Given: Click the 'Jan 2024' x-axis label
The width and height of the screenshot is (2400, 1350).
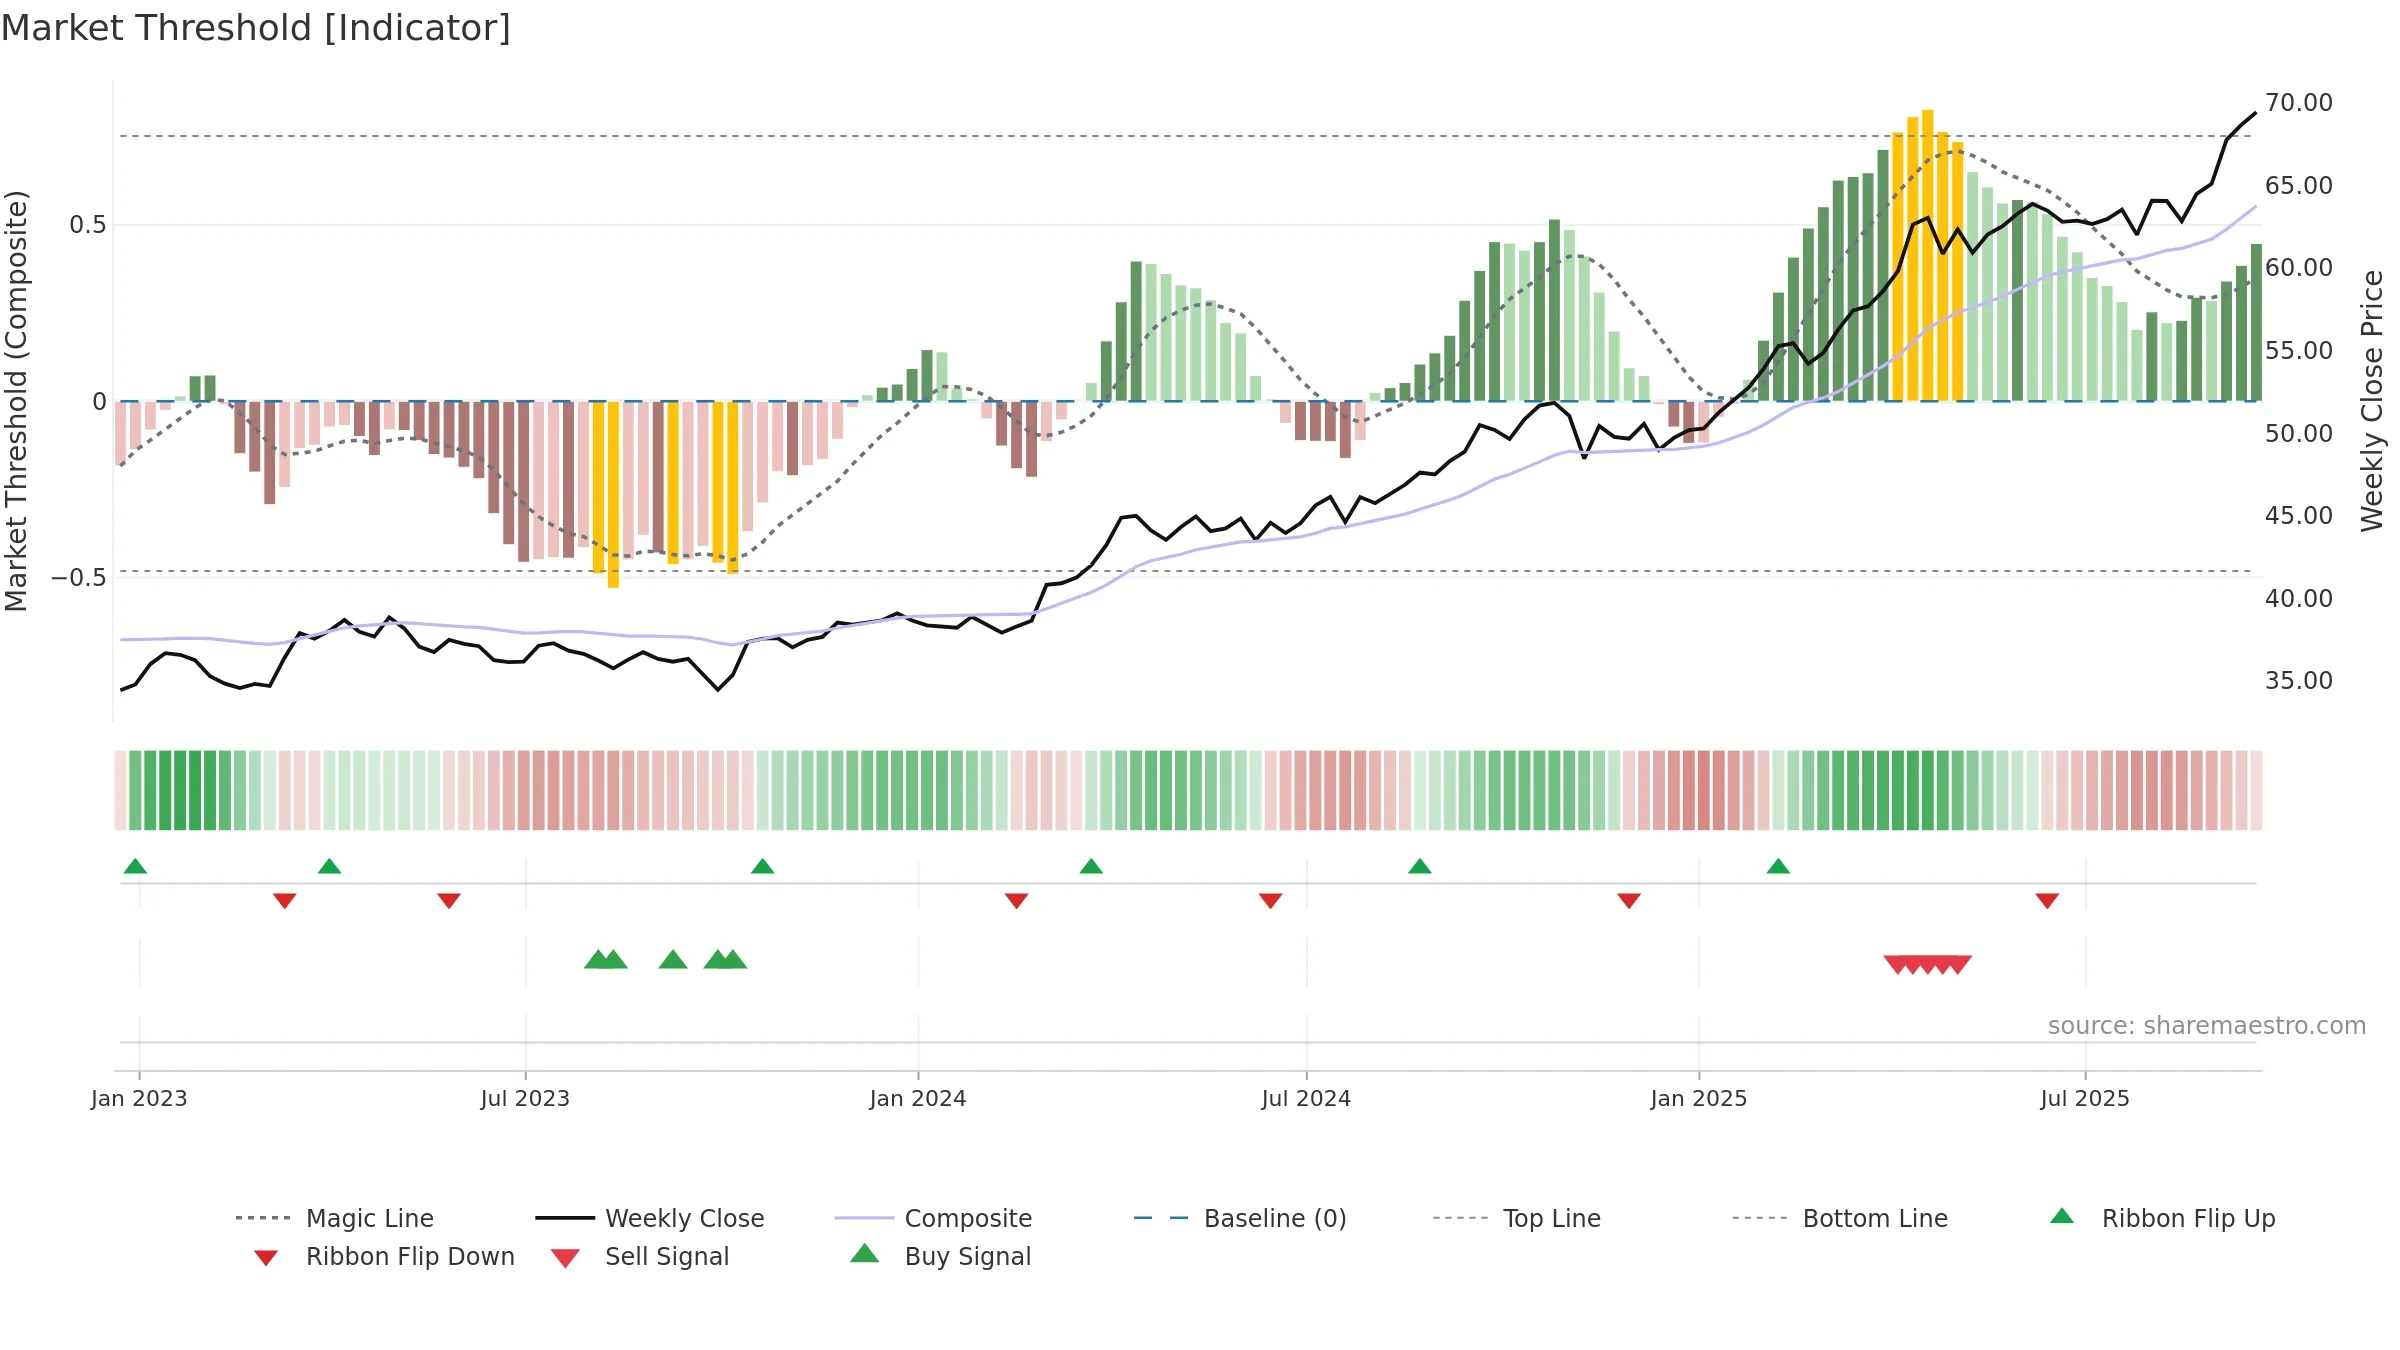Looking at the screenshot, I should tap(918, 1099).
